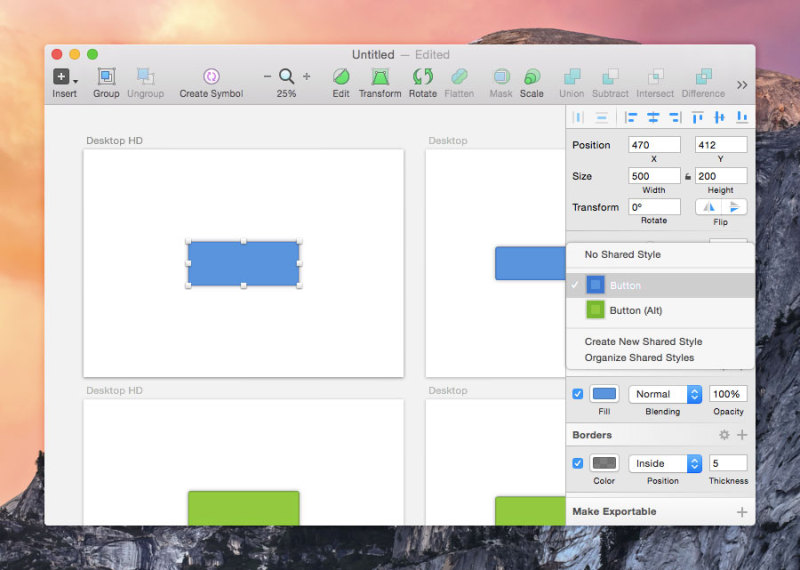The height and width of the screenshot is (570, 800).
Task: Zoom out with the minus icon
Action: coord(267,77)
